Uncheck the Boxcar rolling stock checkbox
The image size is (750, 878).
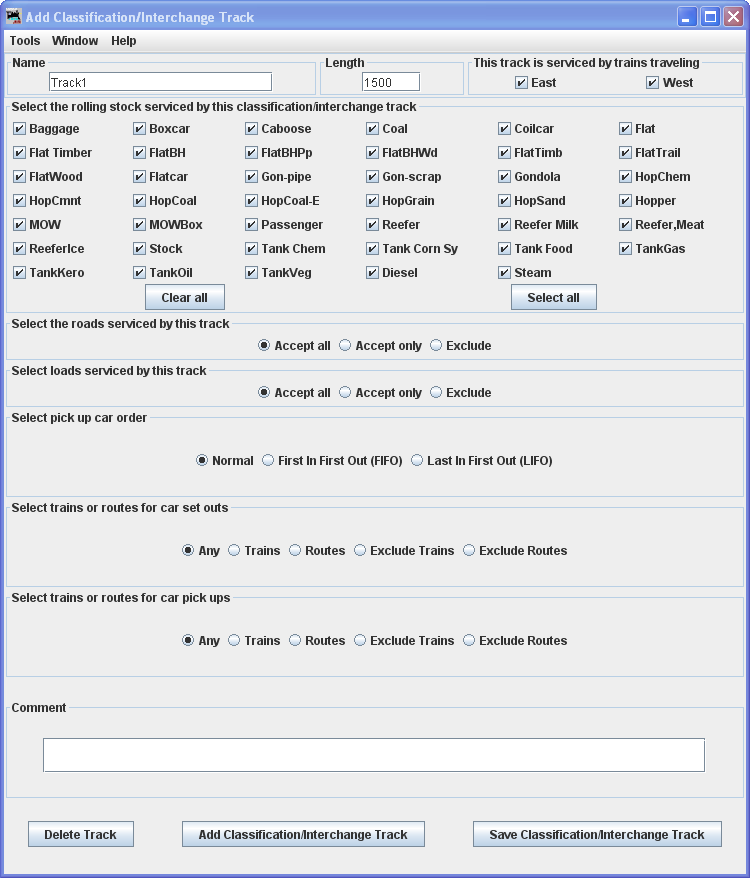(140, 129)
